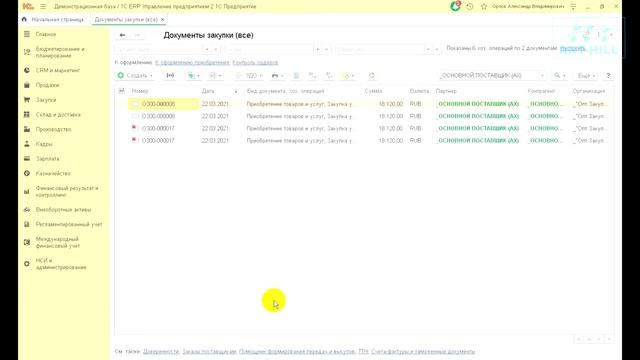Switch to the Начальная страница tab
The height and width of the screenshot is (360, 640).
[x=58, y=20]
